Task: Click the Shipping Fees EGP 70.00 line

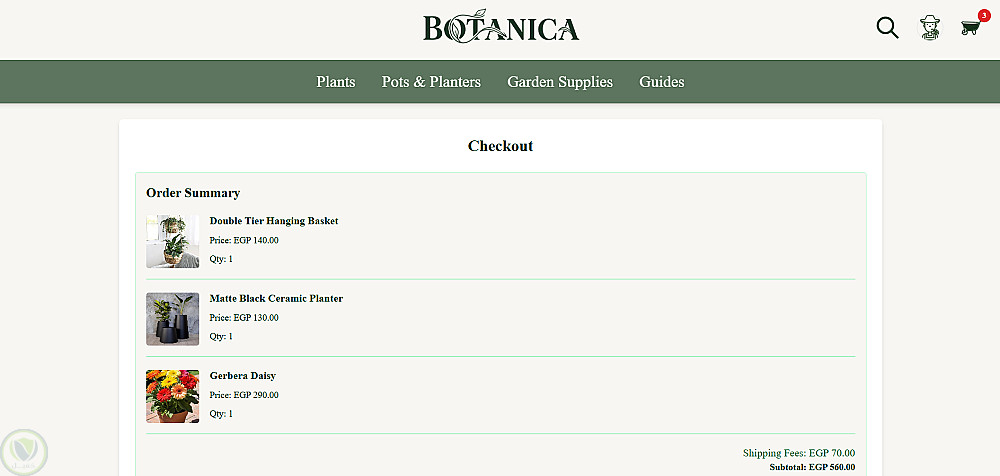Action: pyautogui.click(x=798, y=453)
